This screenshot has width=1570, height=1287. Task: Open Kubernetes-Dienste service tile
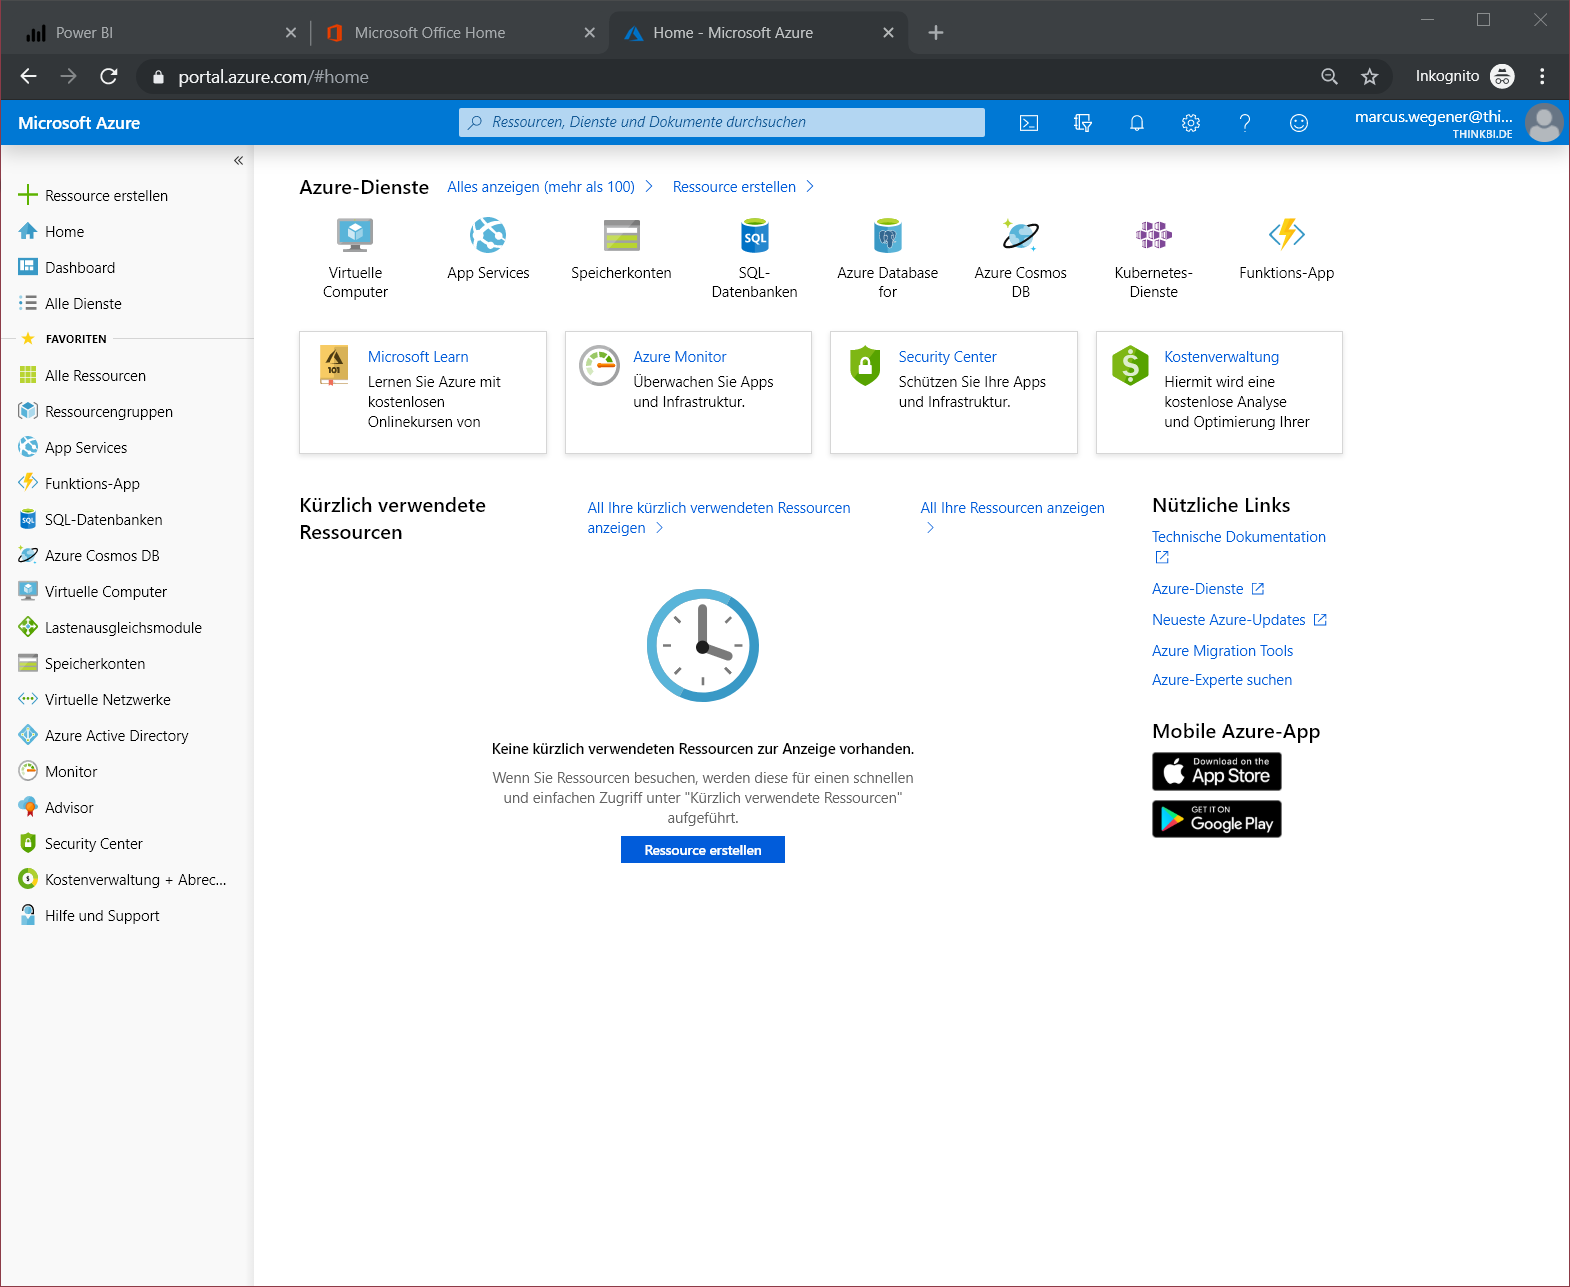[x=1153, y=258]
